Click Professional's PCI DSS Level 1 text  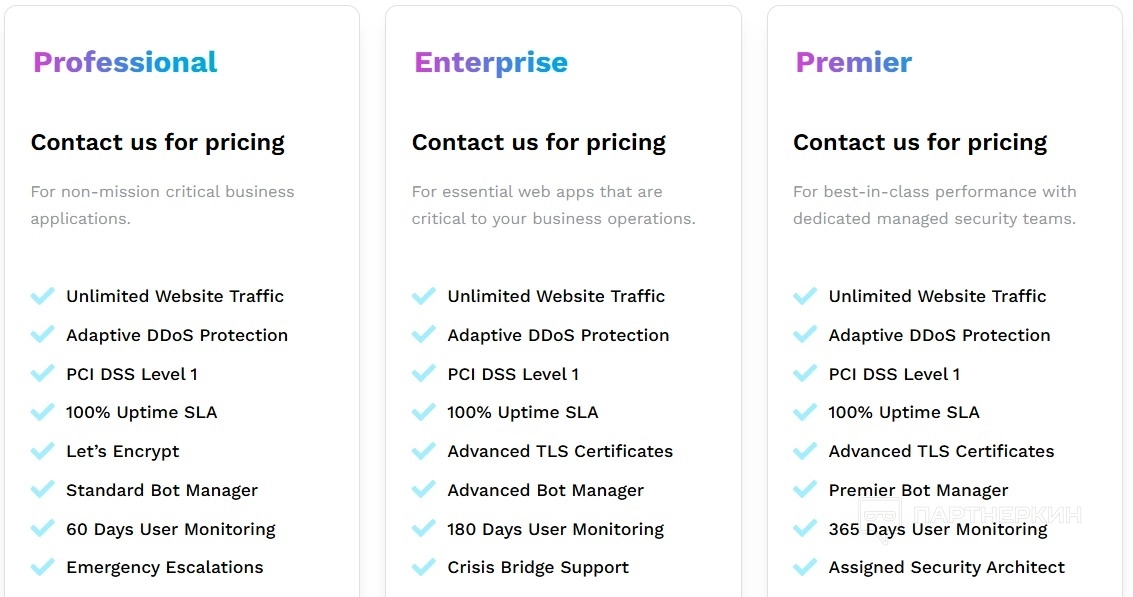pyautogui.click(x=132, y=374)
